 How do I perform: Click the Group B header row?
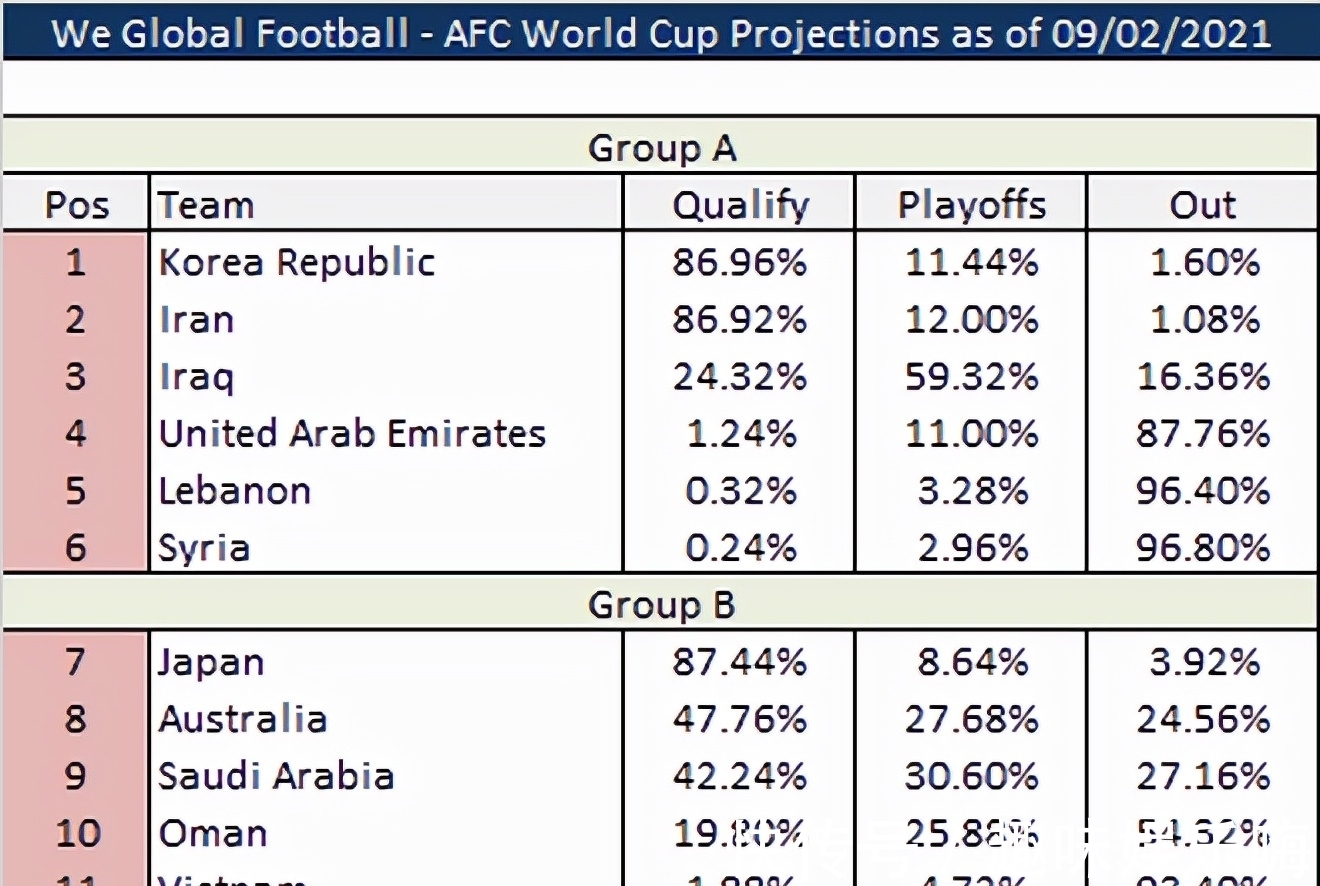coord(661,605)
